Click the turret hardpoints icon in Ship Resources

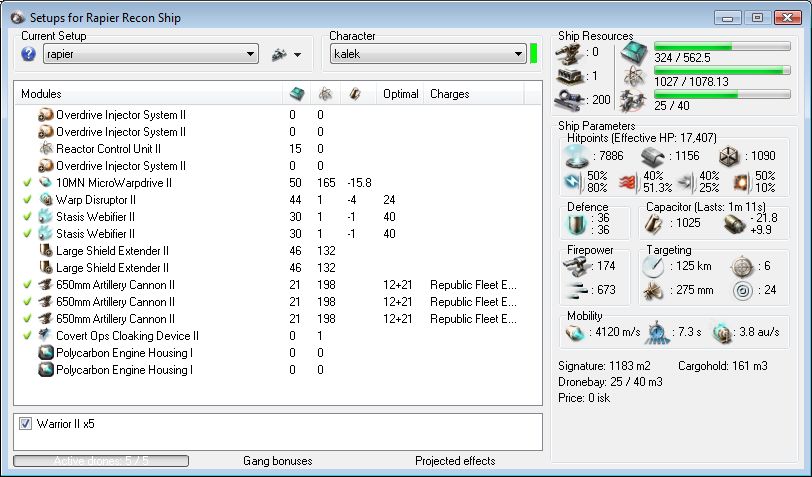pyautogui.click(x=569, y=53)
